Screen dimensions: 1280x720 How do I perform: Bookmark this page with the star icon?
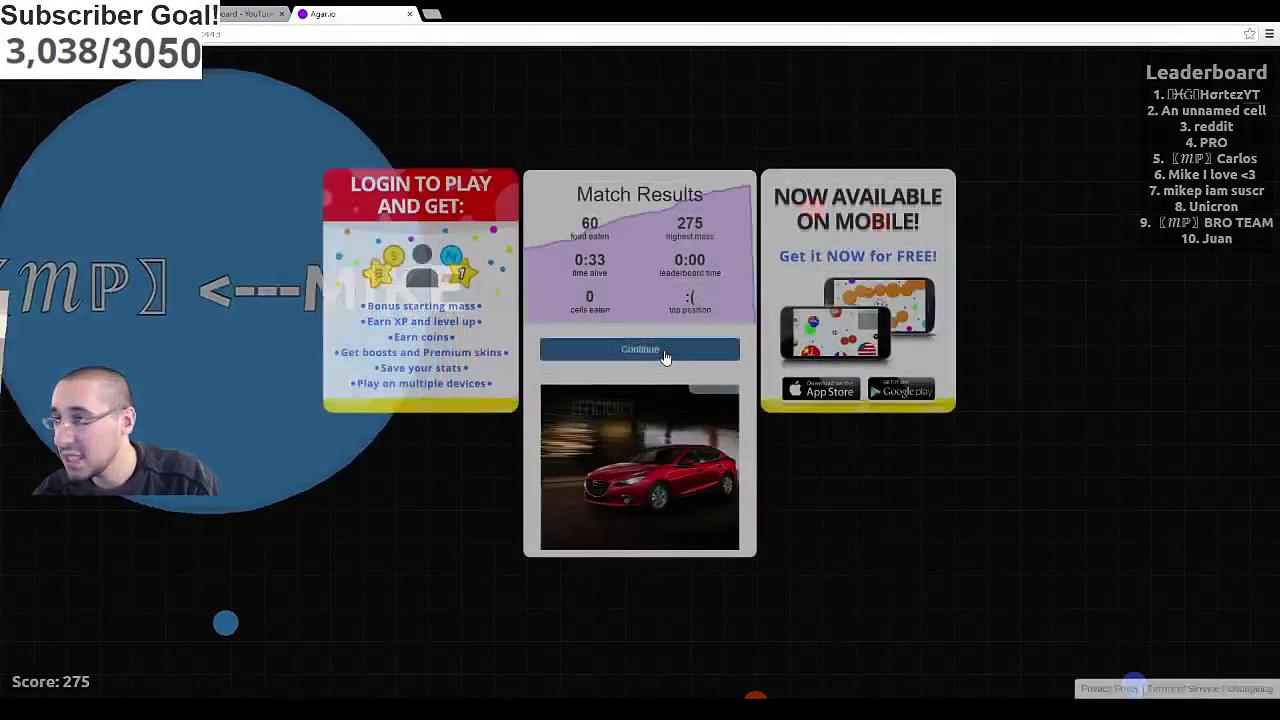click(x=1249, y=34)
